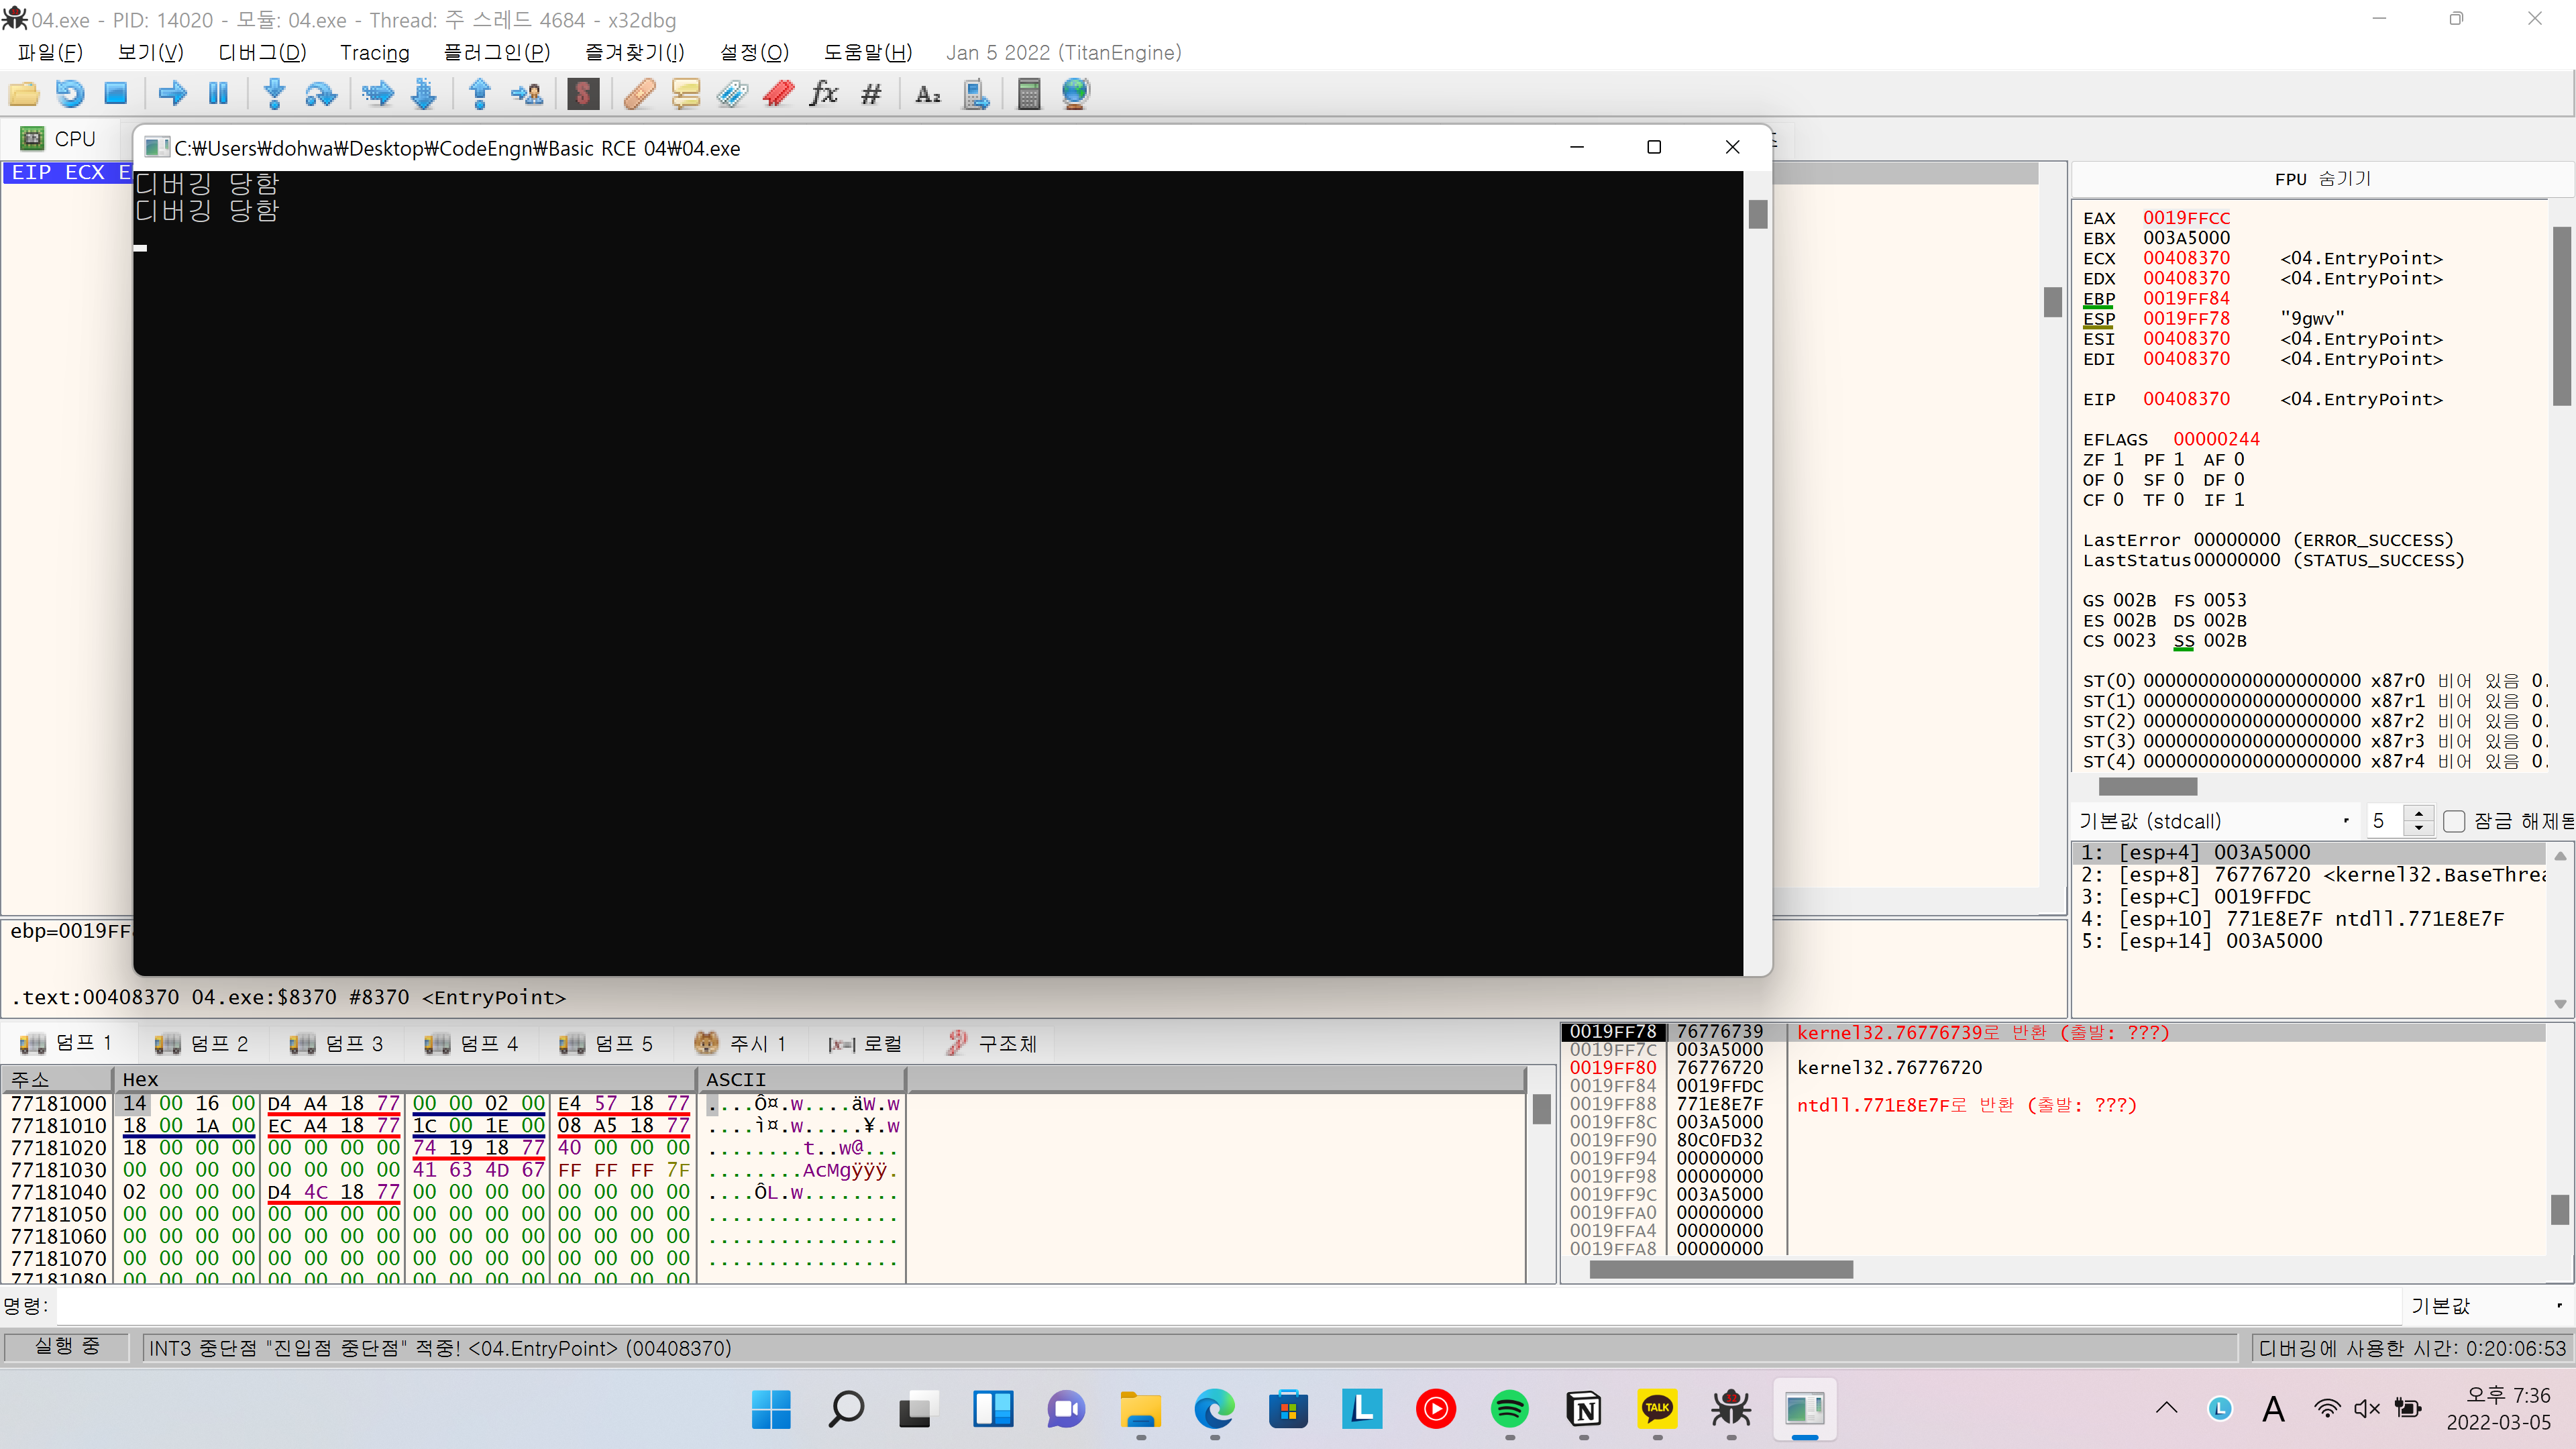Image resolution: width=2576 pixels, height=1449 pixels.
Task: Switch to the 구조체 struct tab
Action: click(x=992, y=1043)
